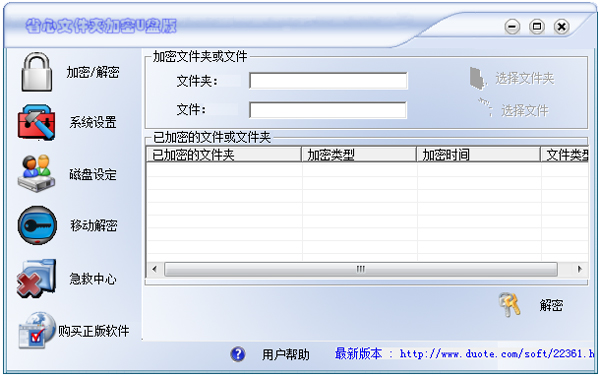Screen dimensions: 600x377
Task: Click the 解密 button
Action: click(551, 305)
